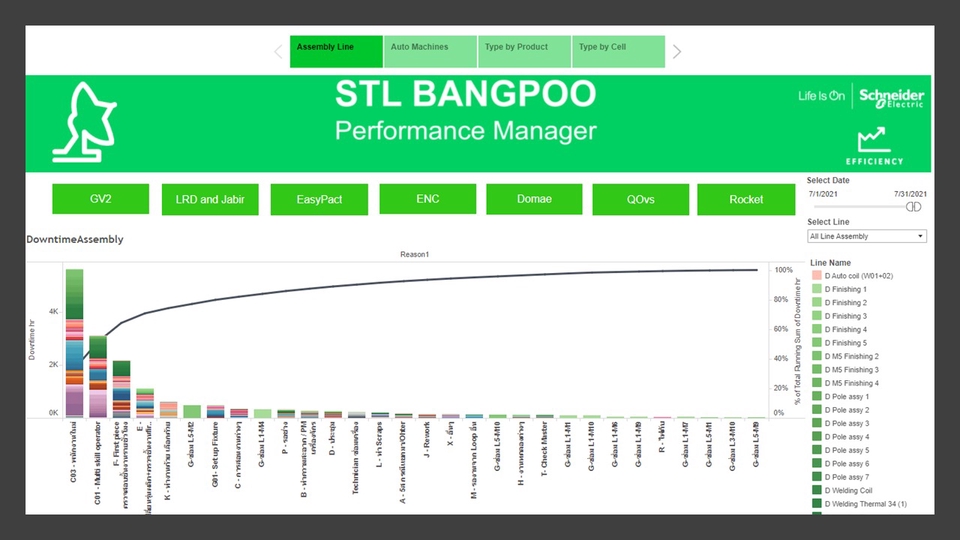This screenshot has height=540, width=960.
Task: Click the ENC button
Action: (427, 199)
